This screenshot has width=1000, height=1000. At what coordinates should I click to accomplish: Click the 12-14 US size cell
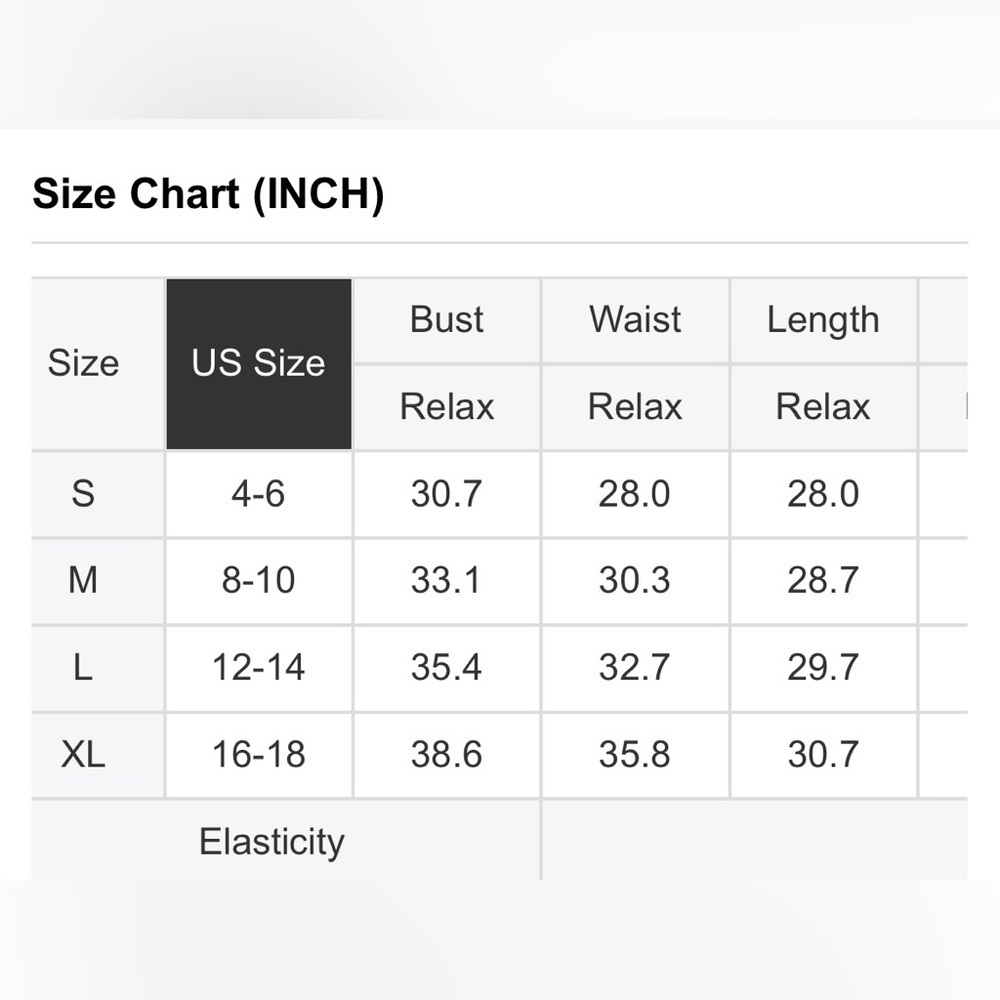(259, 668)
